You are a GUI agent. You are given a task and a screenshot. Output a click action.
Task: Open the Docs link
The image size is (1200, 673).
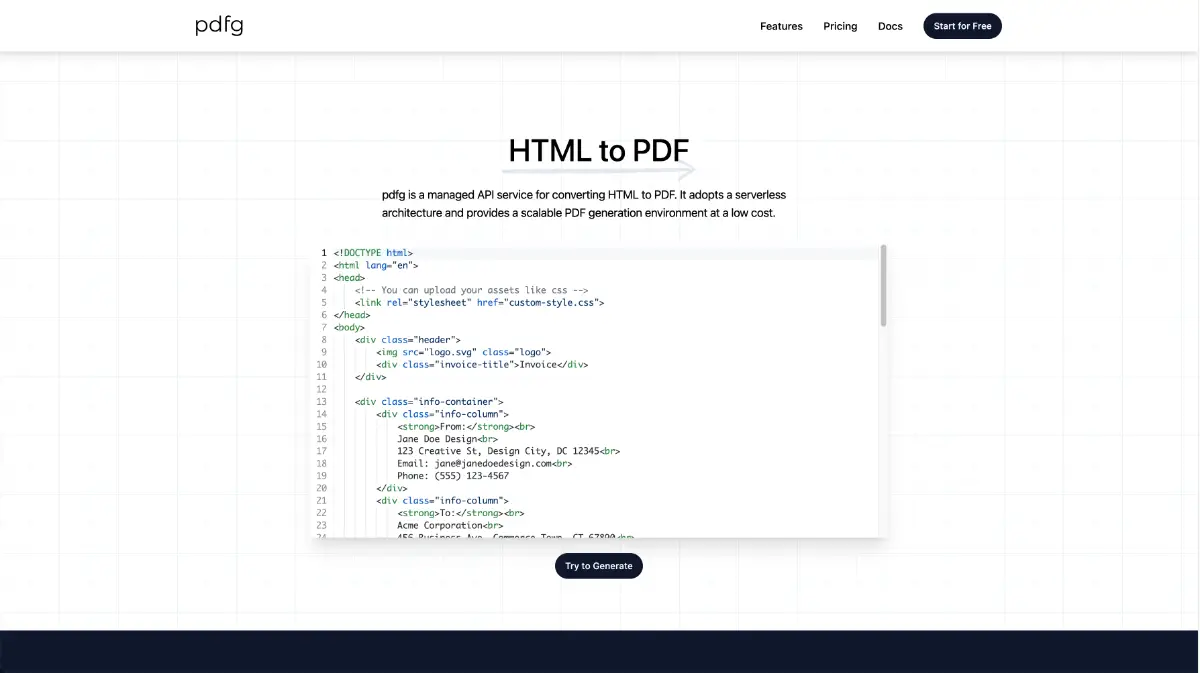[890, 26]
